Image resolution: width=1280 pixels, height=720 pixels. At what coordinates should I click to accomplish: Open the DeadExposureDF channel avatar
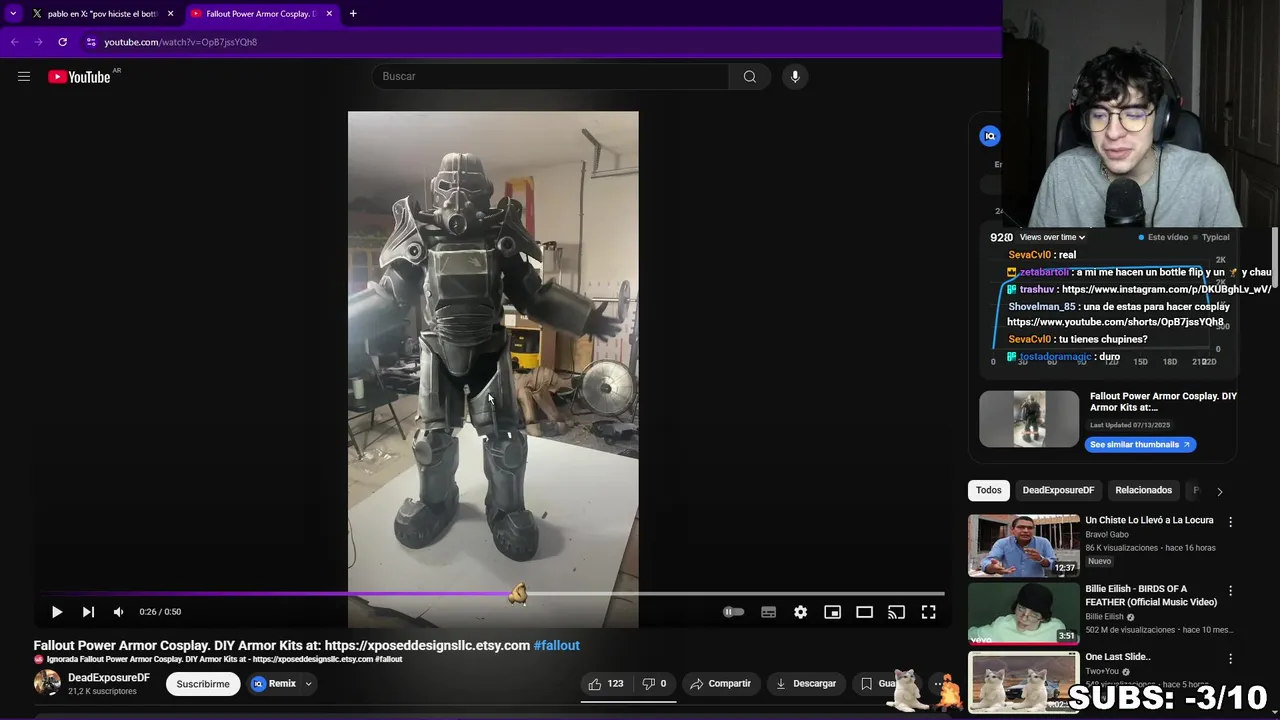click(x=47, y=683)
